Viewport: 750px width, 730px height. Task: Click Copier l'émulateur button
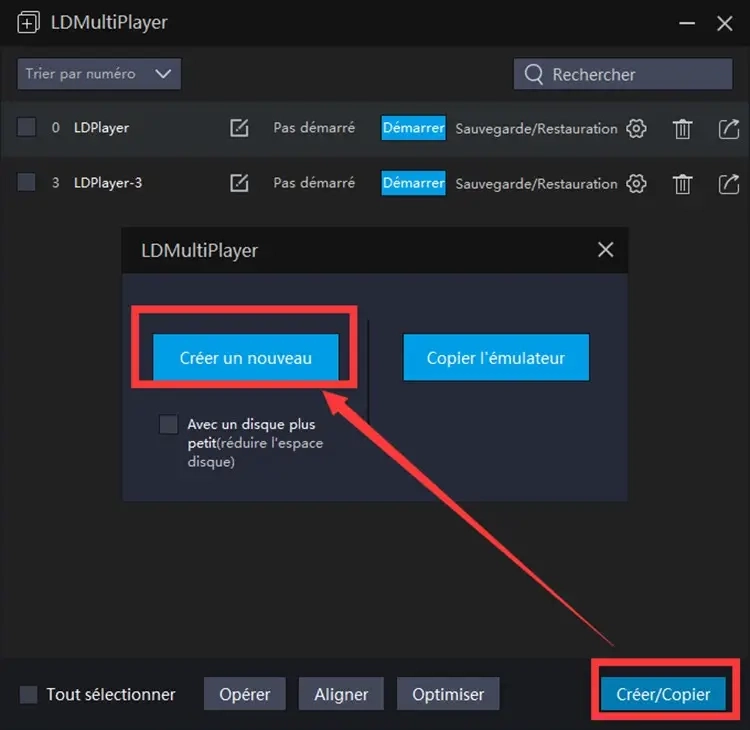point(496,357)
